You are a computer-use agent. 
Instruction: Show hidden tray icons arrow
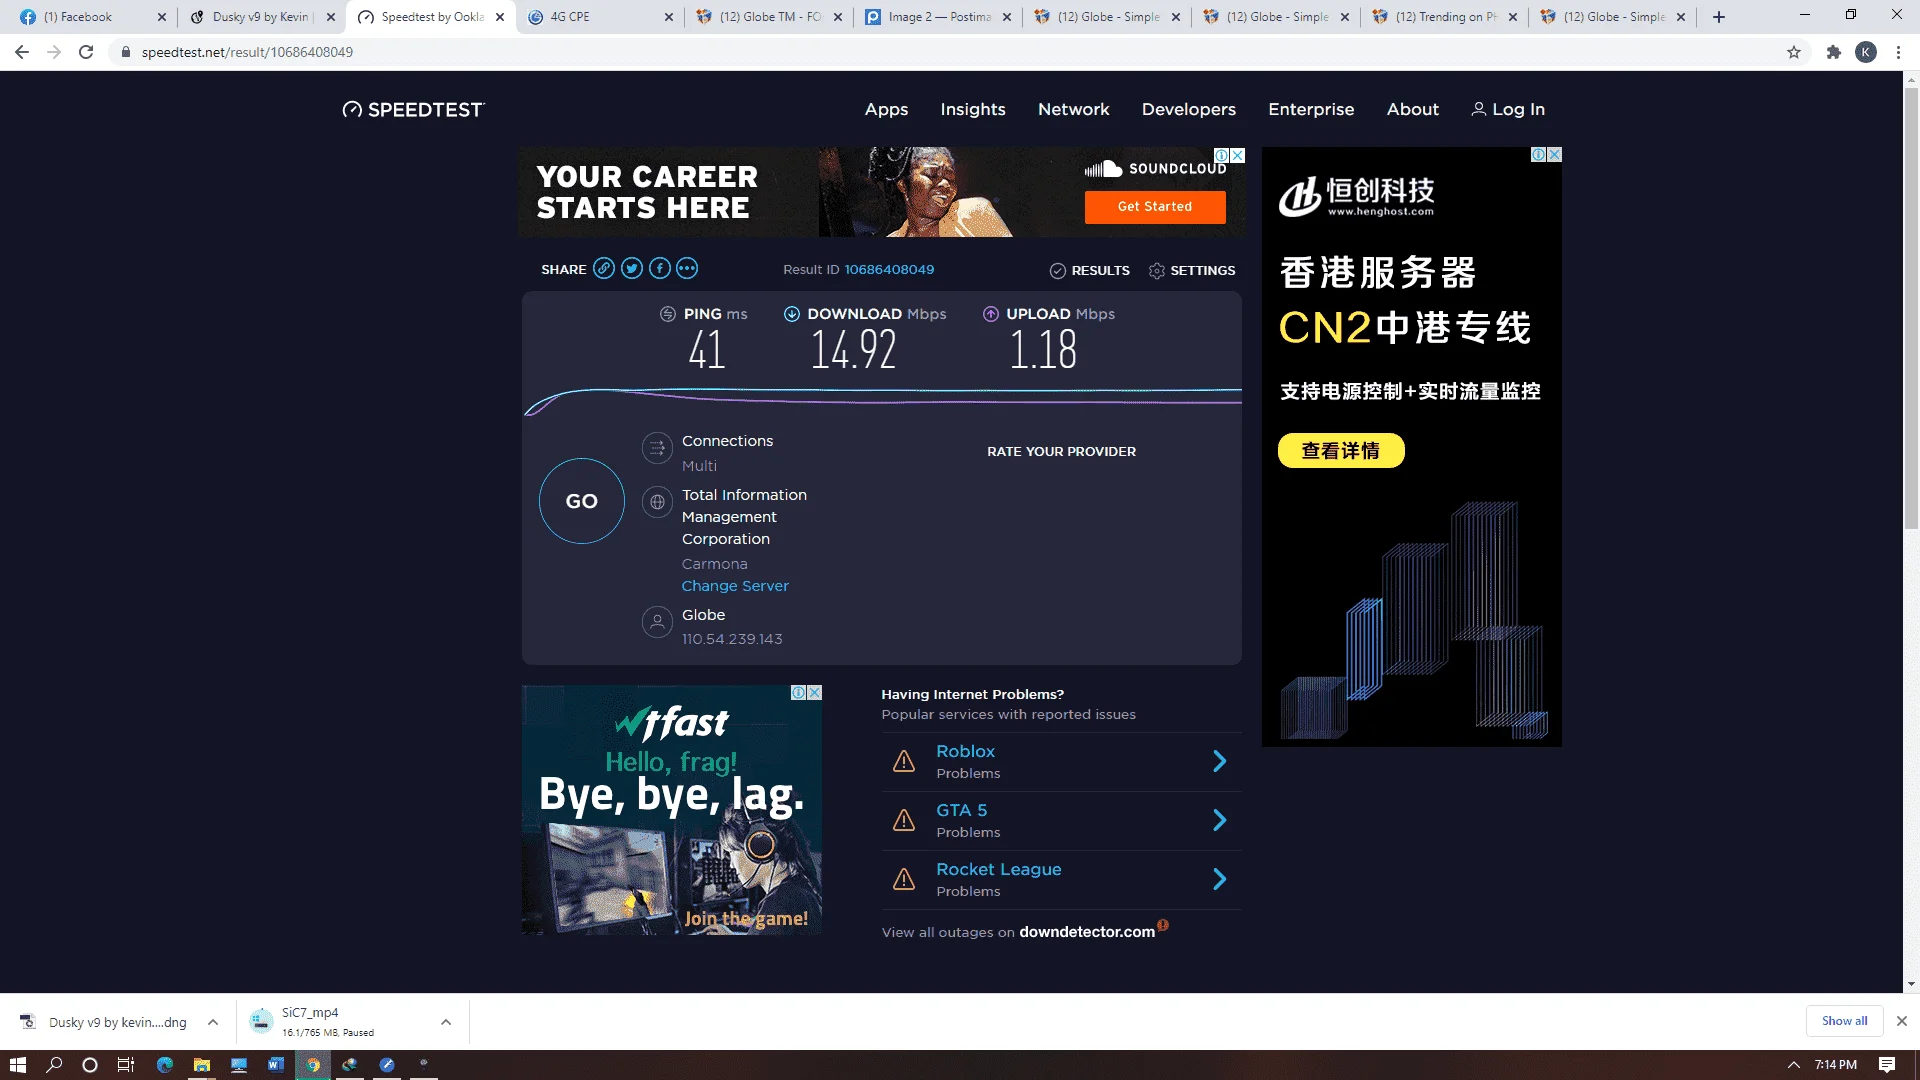[x=1794, y=1065]
